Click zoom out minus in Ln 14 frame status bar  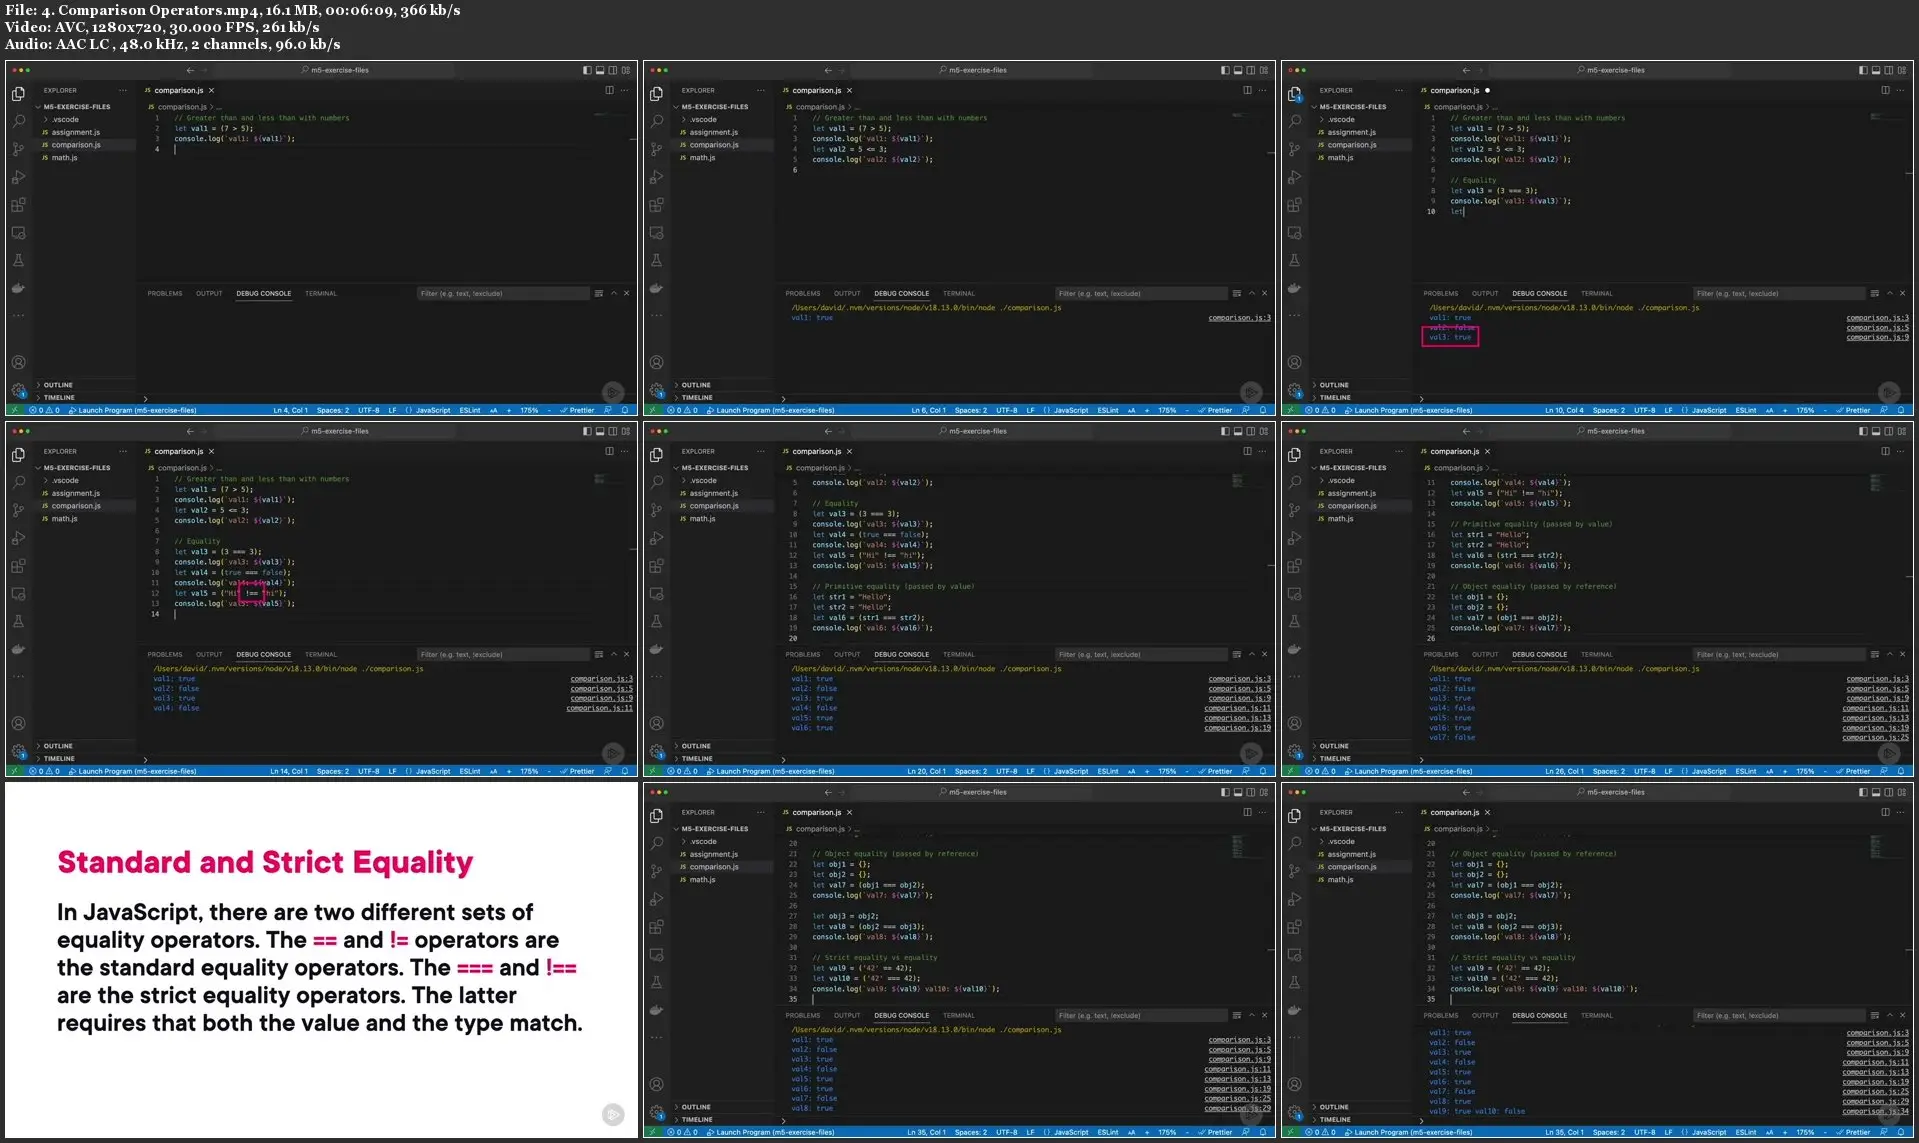[549, 771]
